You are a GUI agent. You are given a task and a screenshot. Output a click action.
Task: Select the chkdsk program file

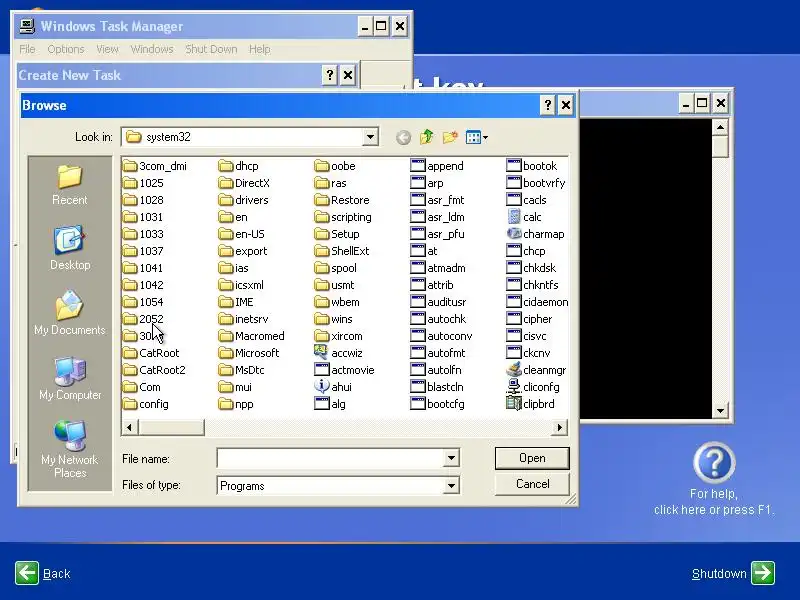pyautogui.click(x=531, y=268)
